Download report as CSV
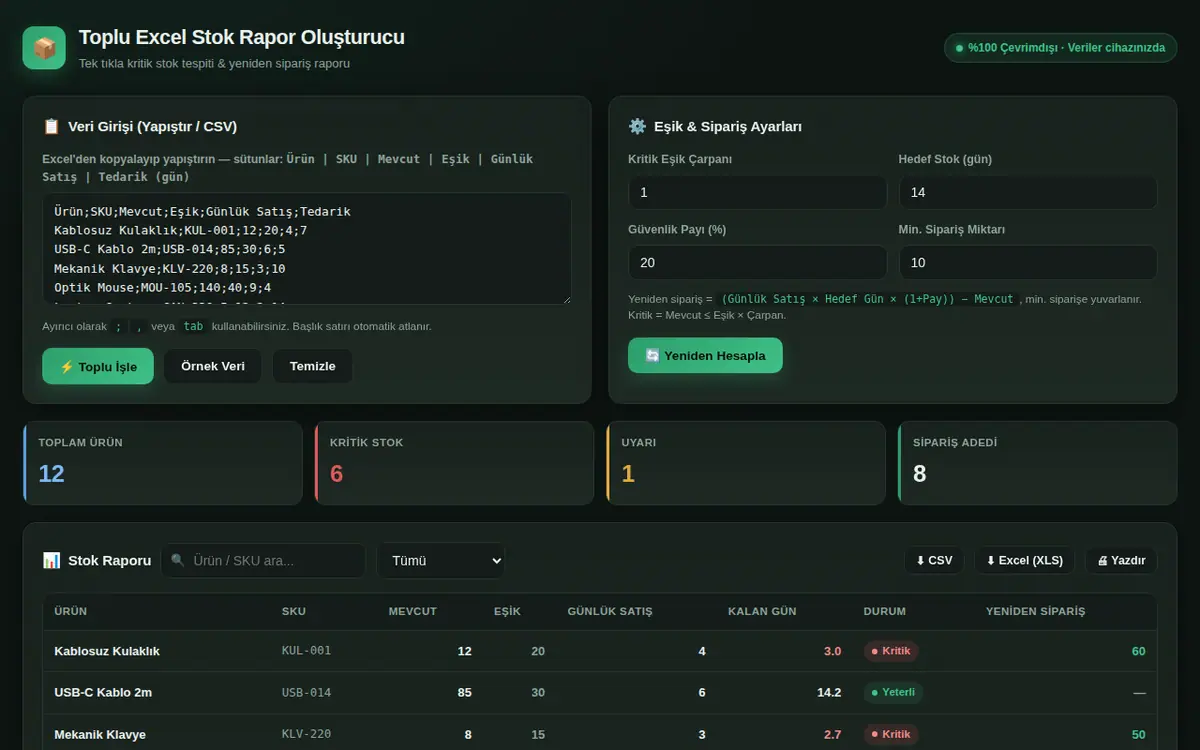The height and width of the screenshot is (750, 1200). (x=934, y=560)
